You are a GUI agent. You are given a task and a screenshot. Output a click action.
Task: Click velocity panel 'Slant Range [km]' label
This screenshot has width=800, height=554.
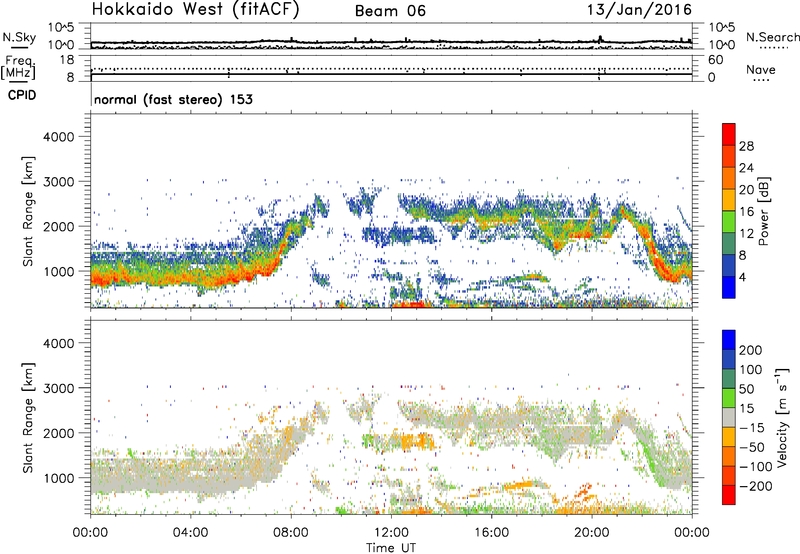[28, 417]
